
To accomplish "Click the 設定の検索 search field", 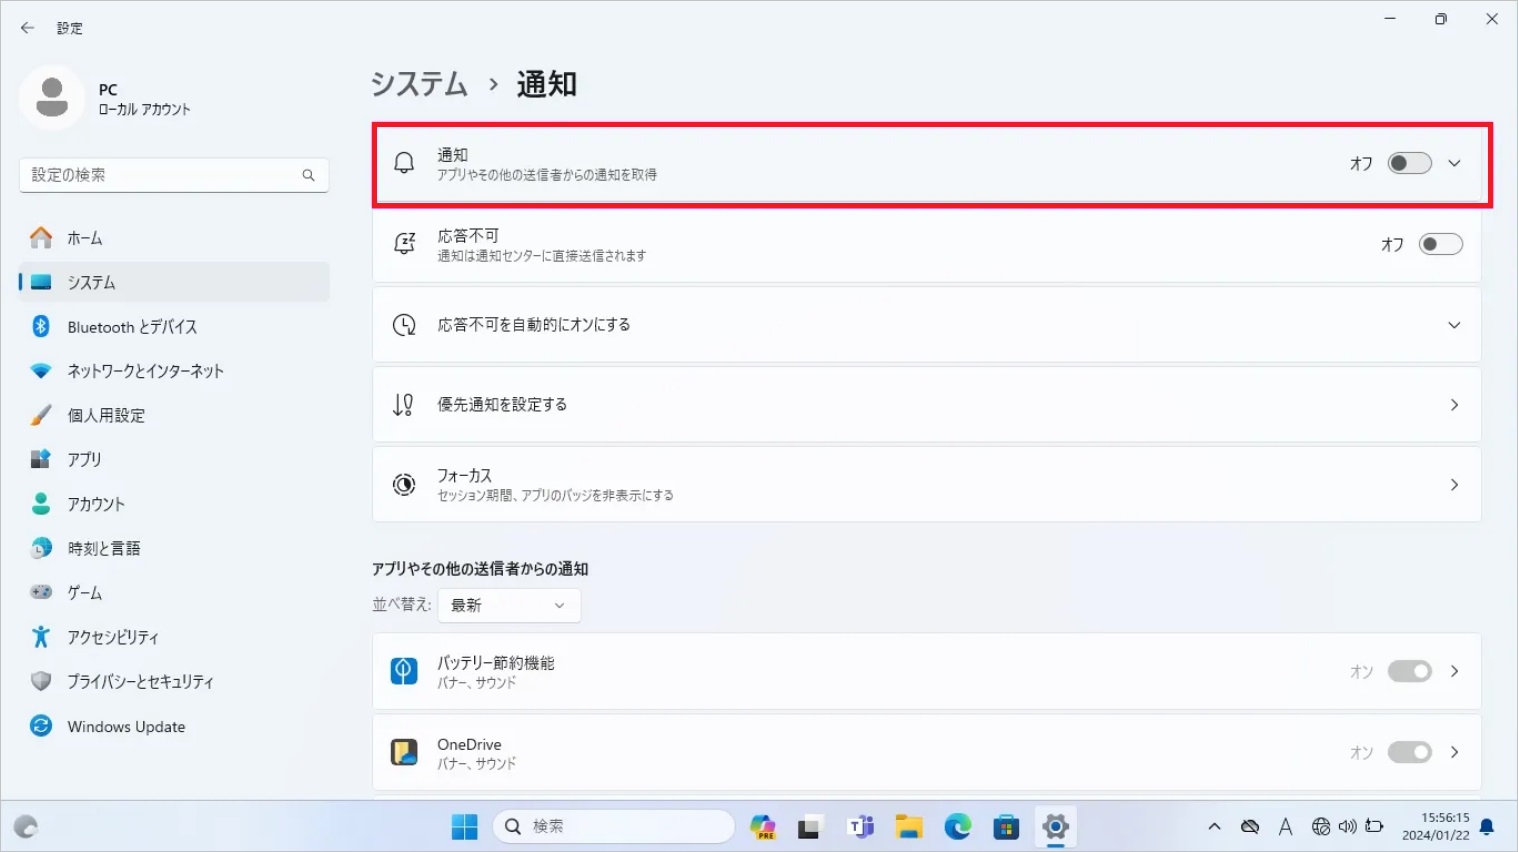I will pyautogui.click(x=174, y=175).
